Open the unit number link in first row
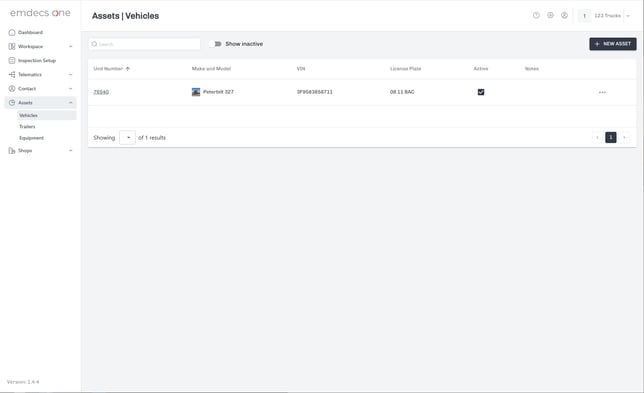The width and height of the screenshot is (644, 393). (101, 92)
